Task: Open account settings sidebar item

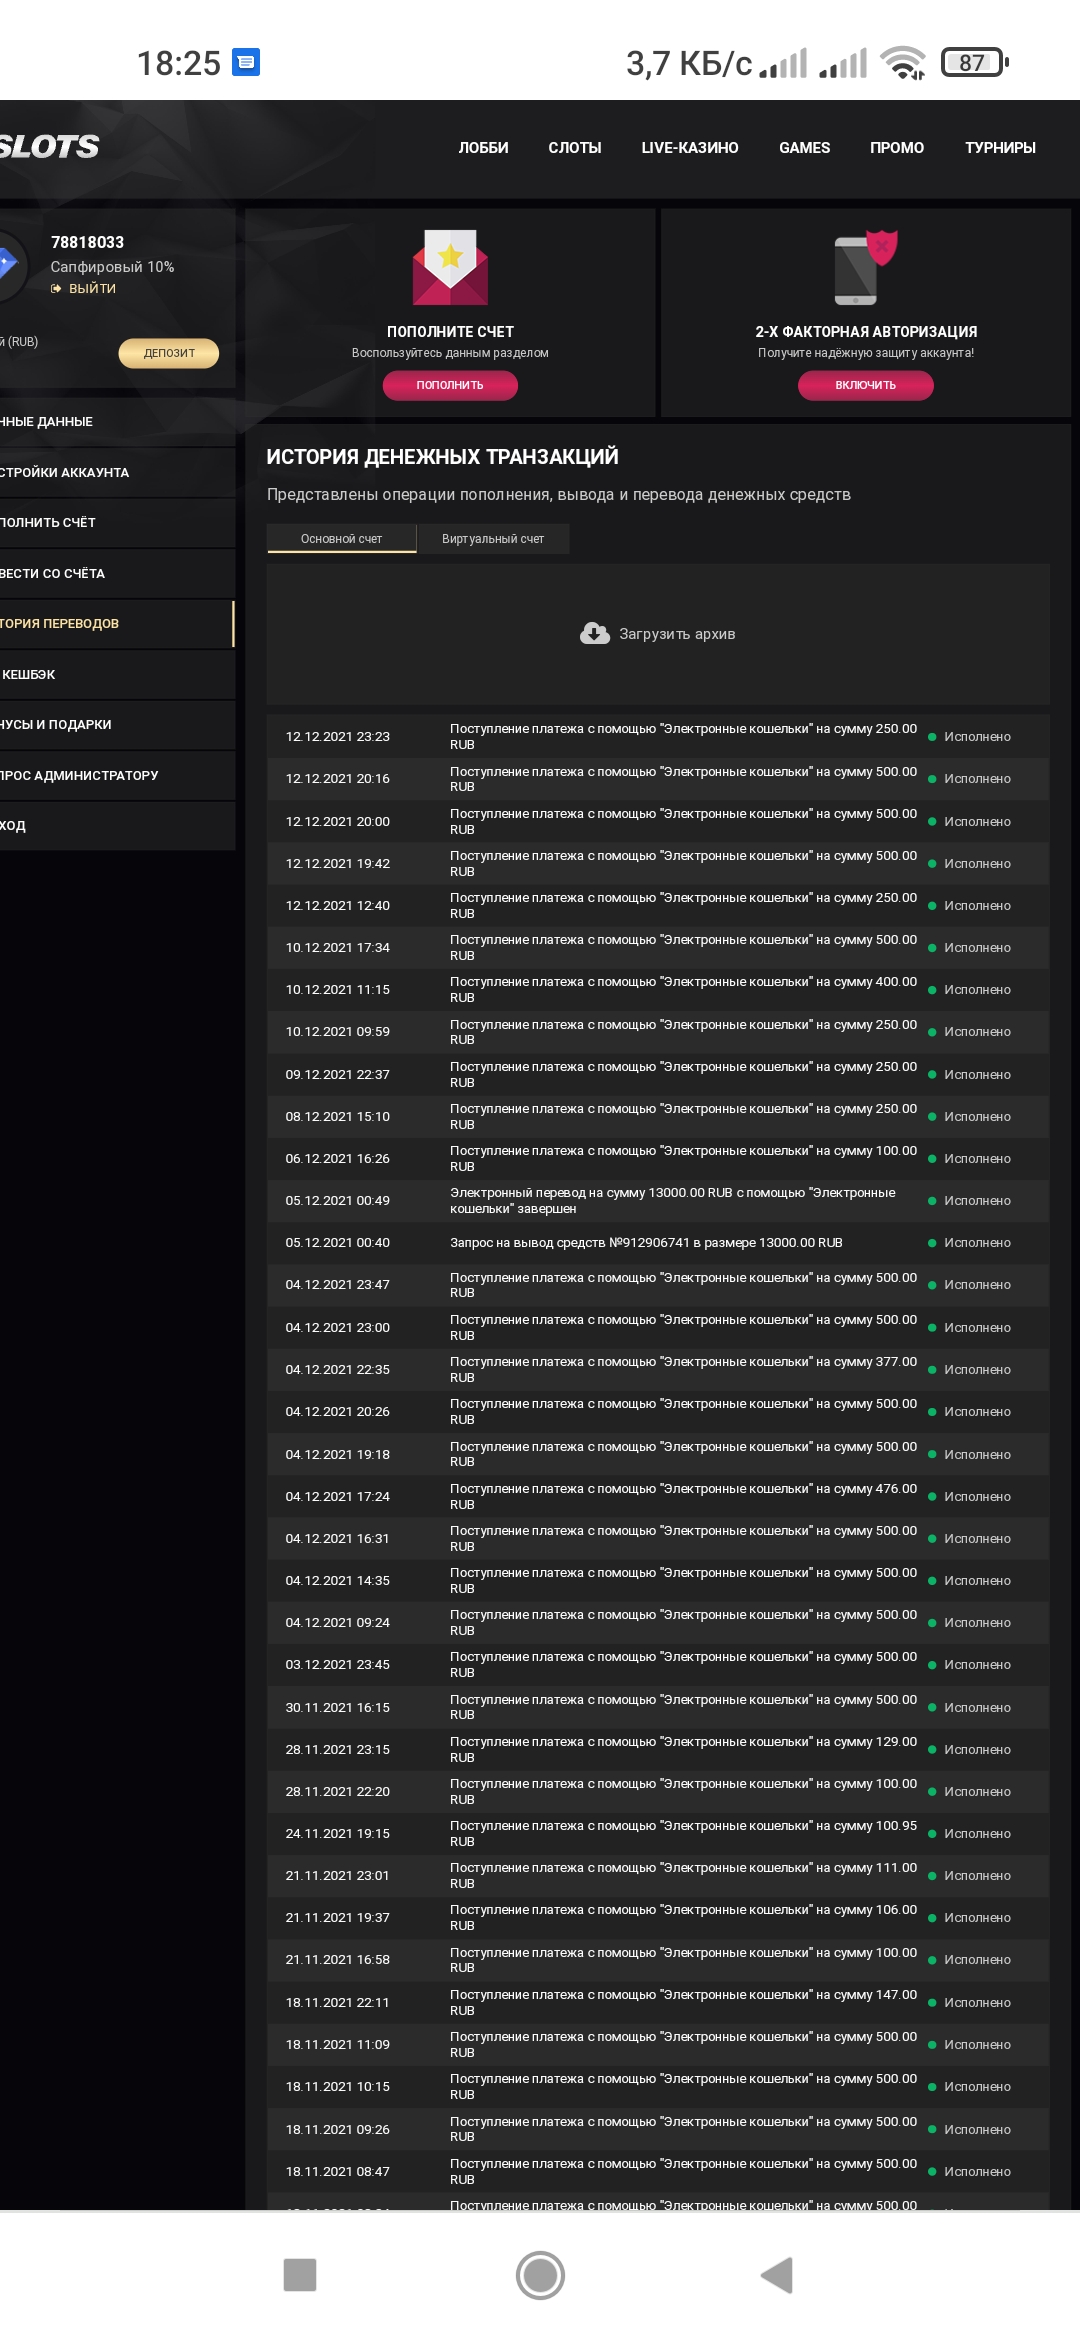Action: click(117, 472)
